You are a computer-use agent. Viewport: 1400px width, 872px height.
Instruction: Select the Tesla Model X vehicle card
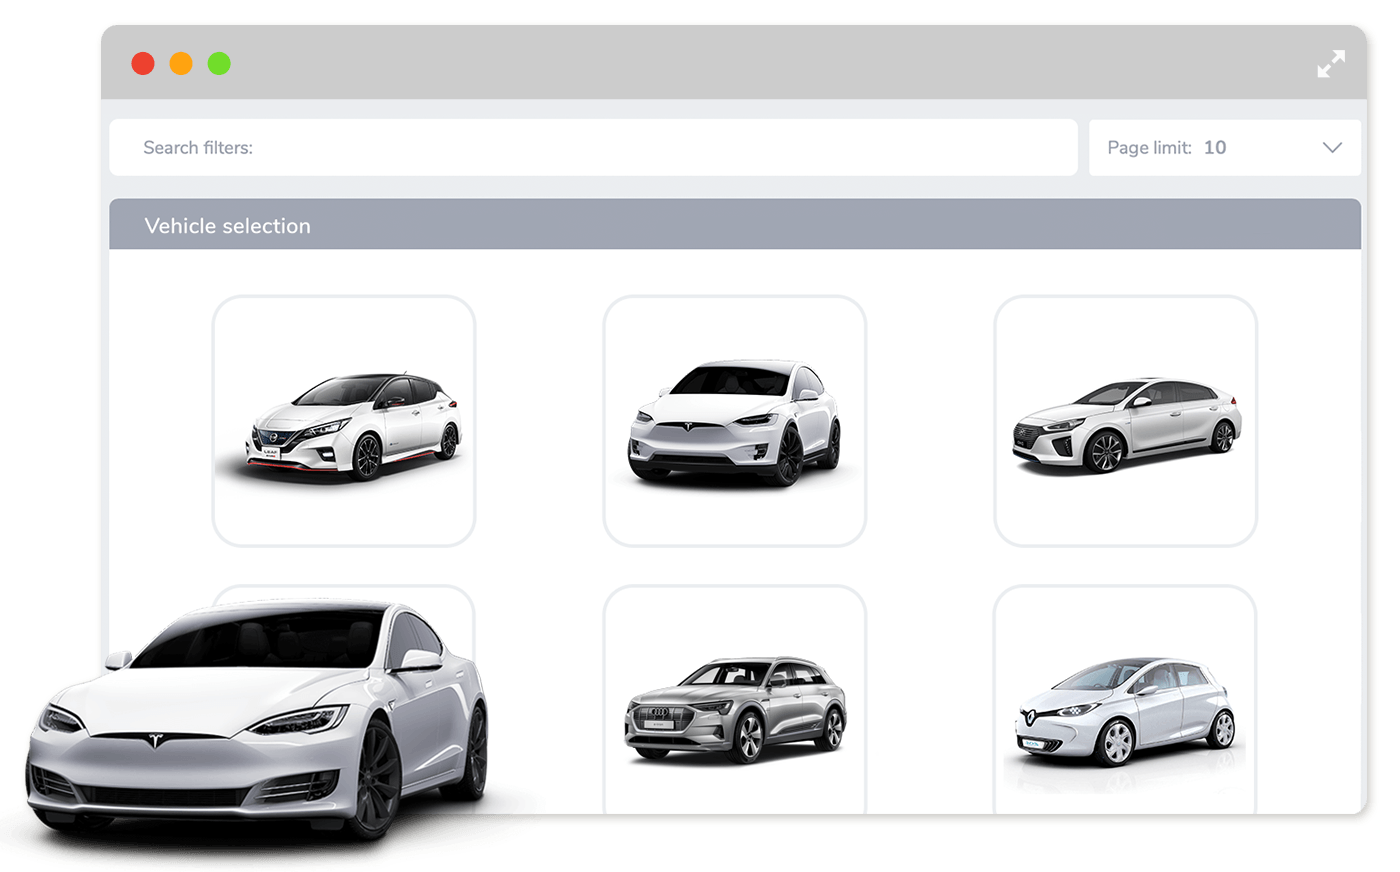(x=735, y=421)
